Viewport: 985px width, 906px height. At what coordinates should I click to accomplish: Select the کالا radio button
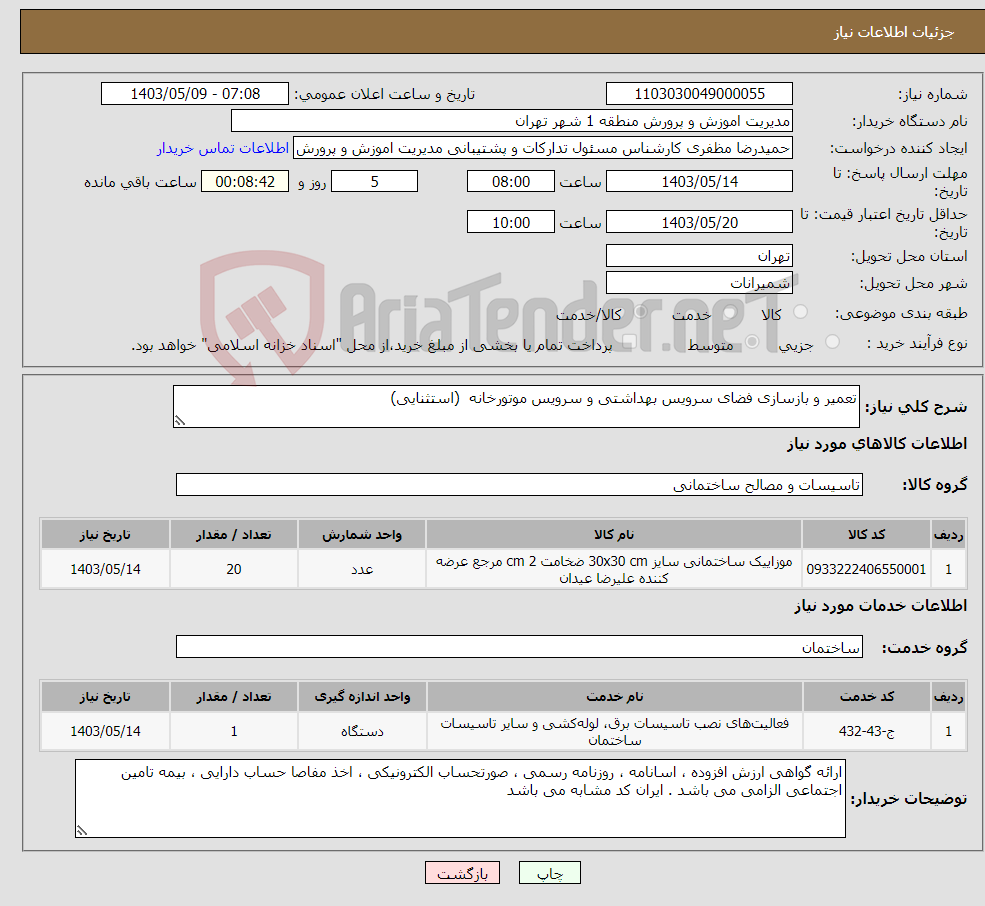tap(800, 312)
